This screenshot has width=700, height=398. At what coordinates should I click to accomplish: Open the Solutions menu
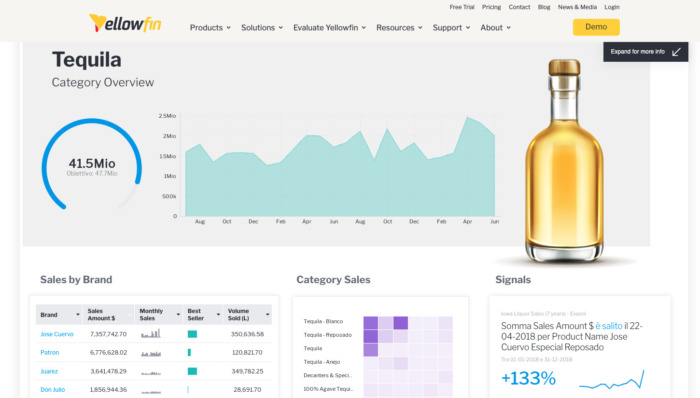(262, 28)
